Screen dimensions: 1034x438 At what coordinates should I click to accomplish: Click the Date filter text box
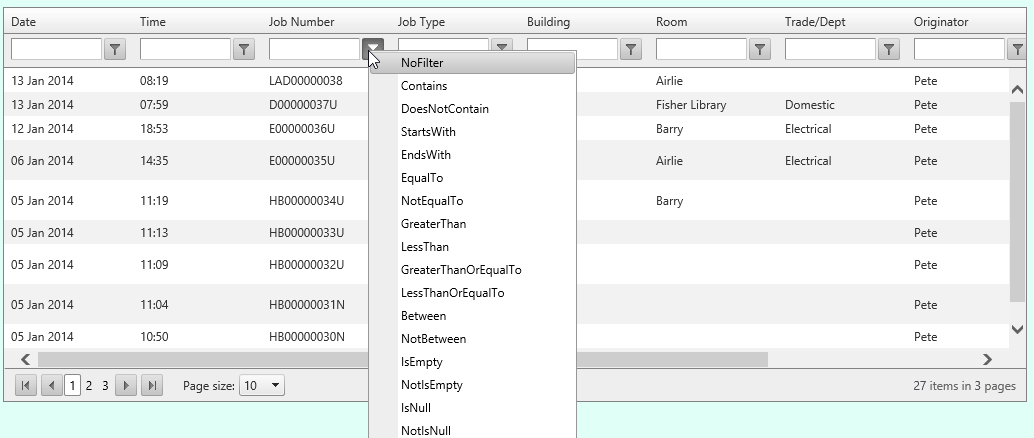[x=57, y=49]
